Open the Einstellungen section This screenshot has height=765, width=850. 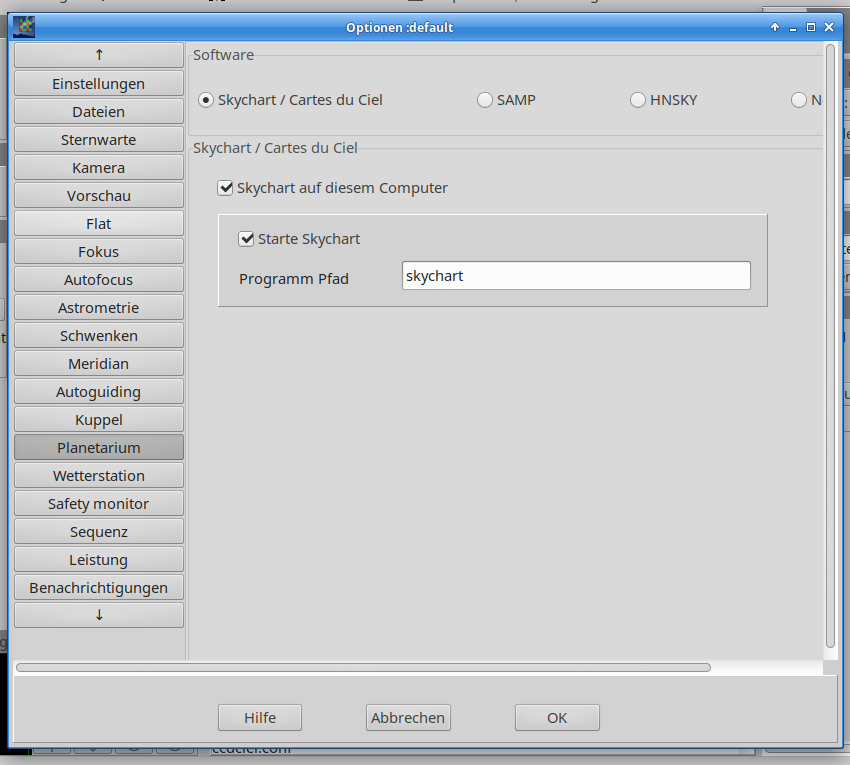tap(99, 83)
